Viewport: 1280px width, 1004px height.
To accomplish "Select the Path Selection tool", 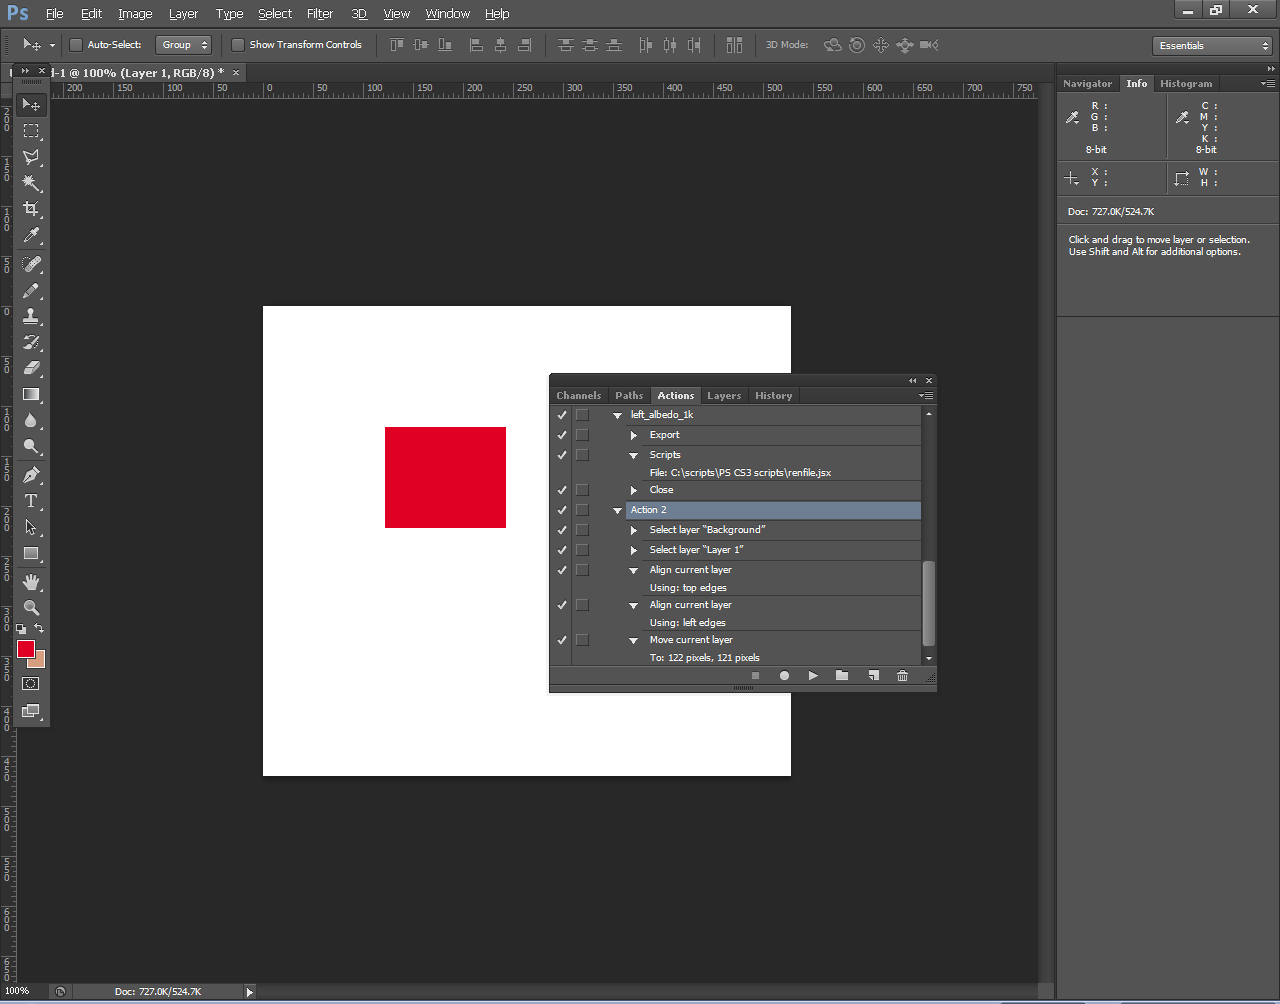I will [x=31, y=527].
